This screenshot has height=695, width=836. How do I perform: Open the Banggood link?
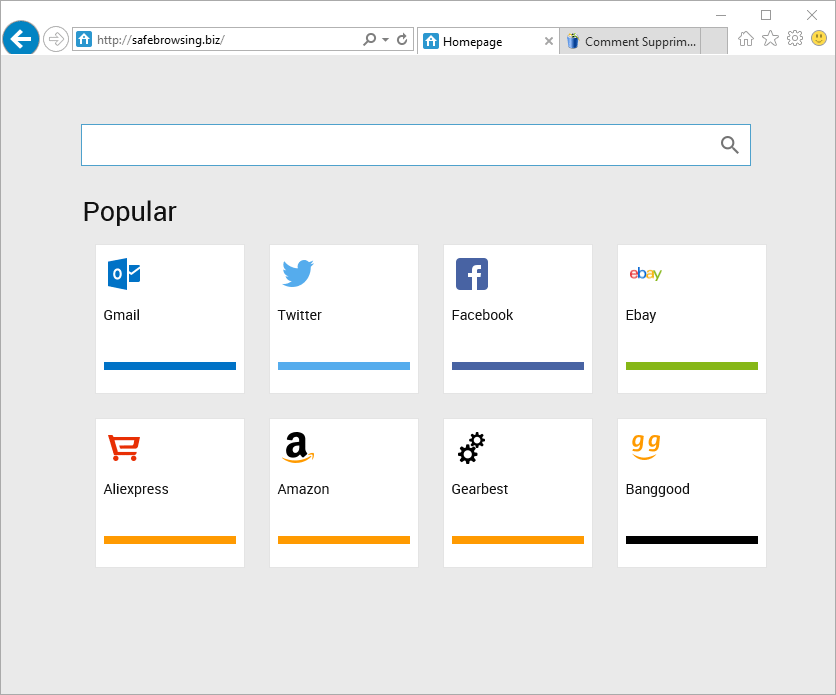[657, 489]
